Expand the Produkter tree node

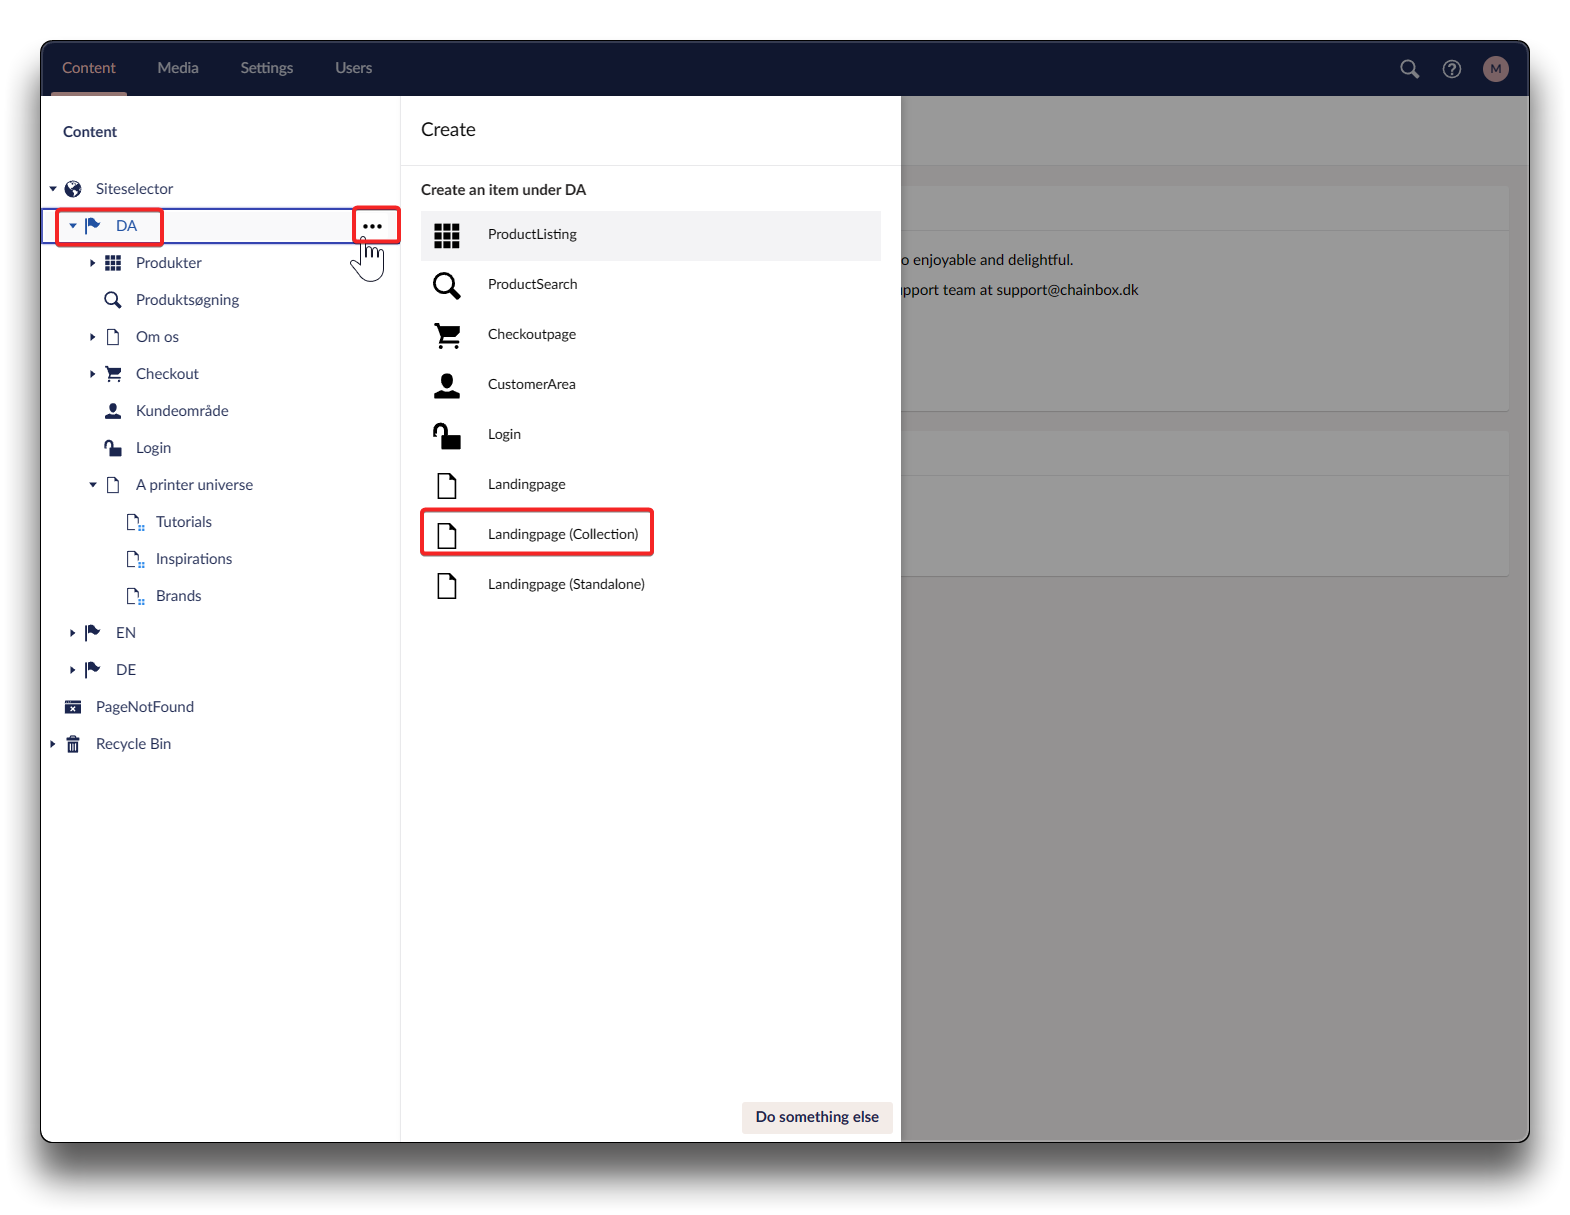pyautogui.click(x=92, y=263)
